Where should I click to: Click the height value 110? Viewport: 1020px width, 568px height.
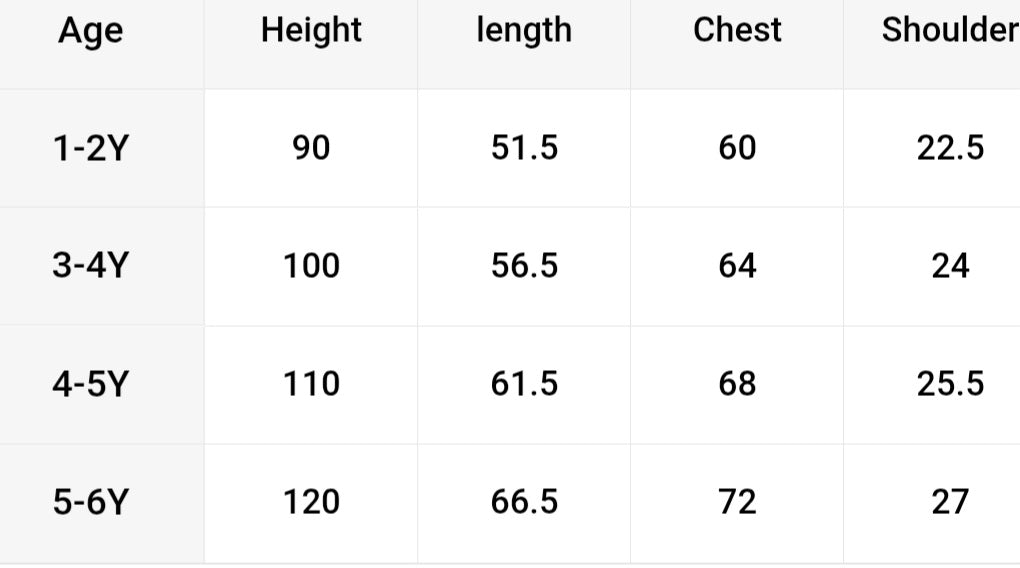(311, 384)
